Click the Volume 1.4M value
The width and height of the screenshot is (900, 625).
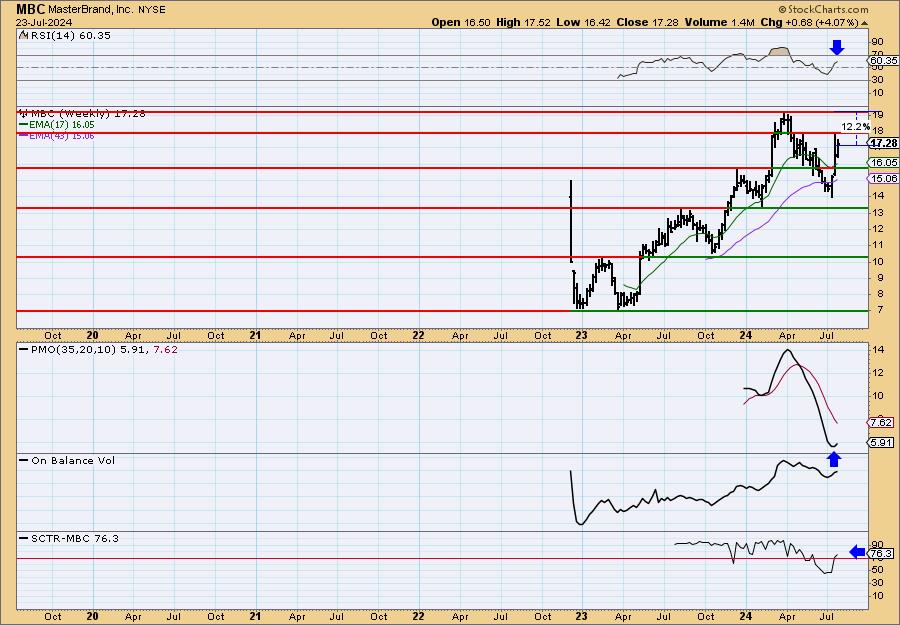(x=719, y=22)
